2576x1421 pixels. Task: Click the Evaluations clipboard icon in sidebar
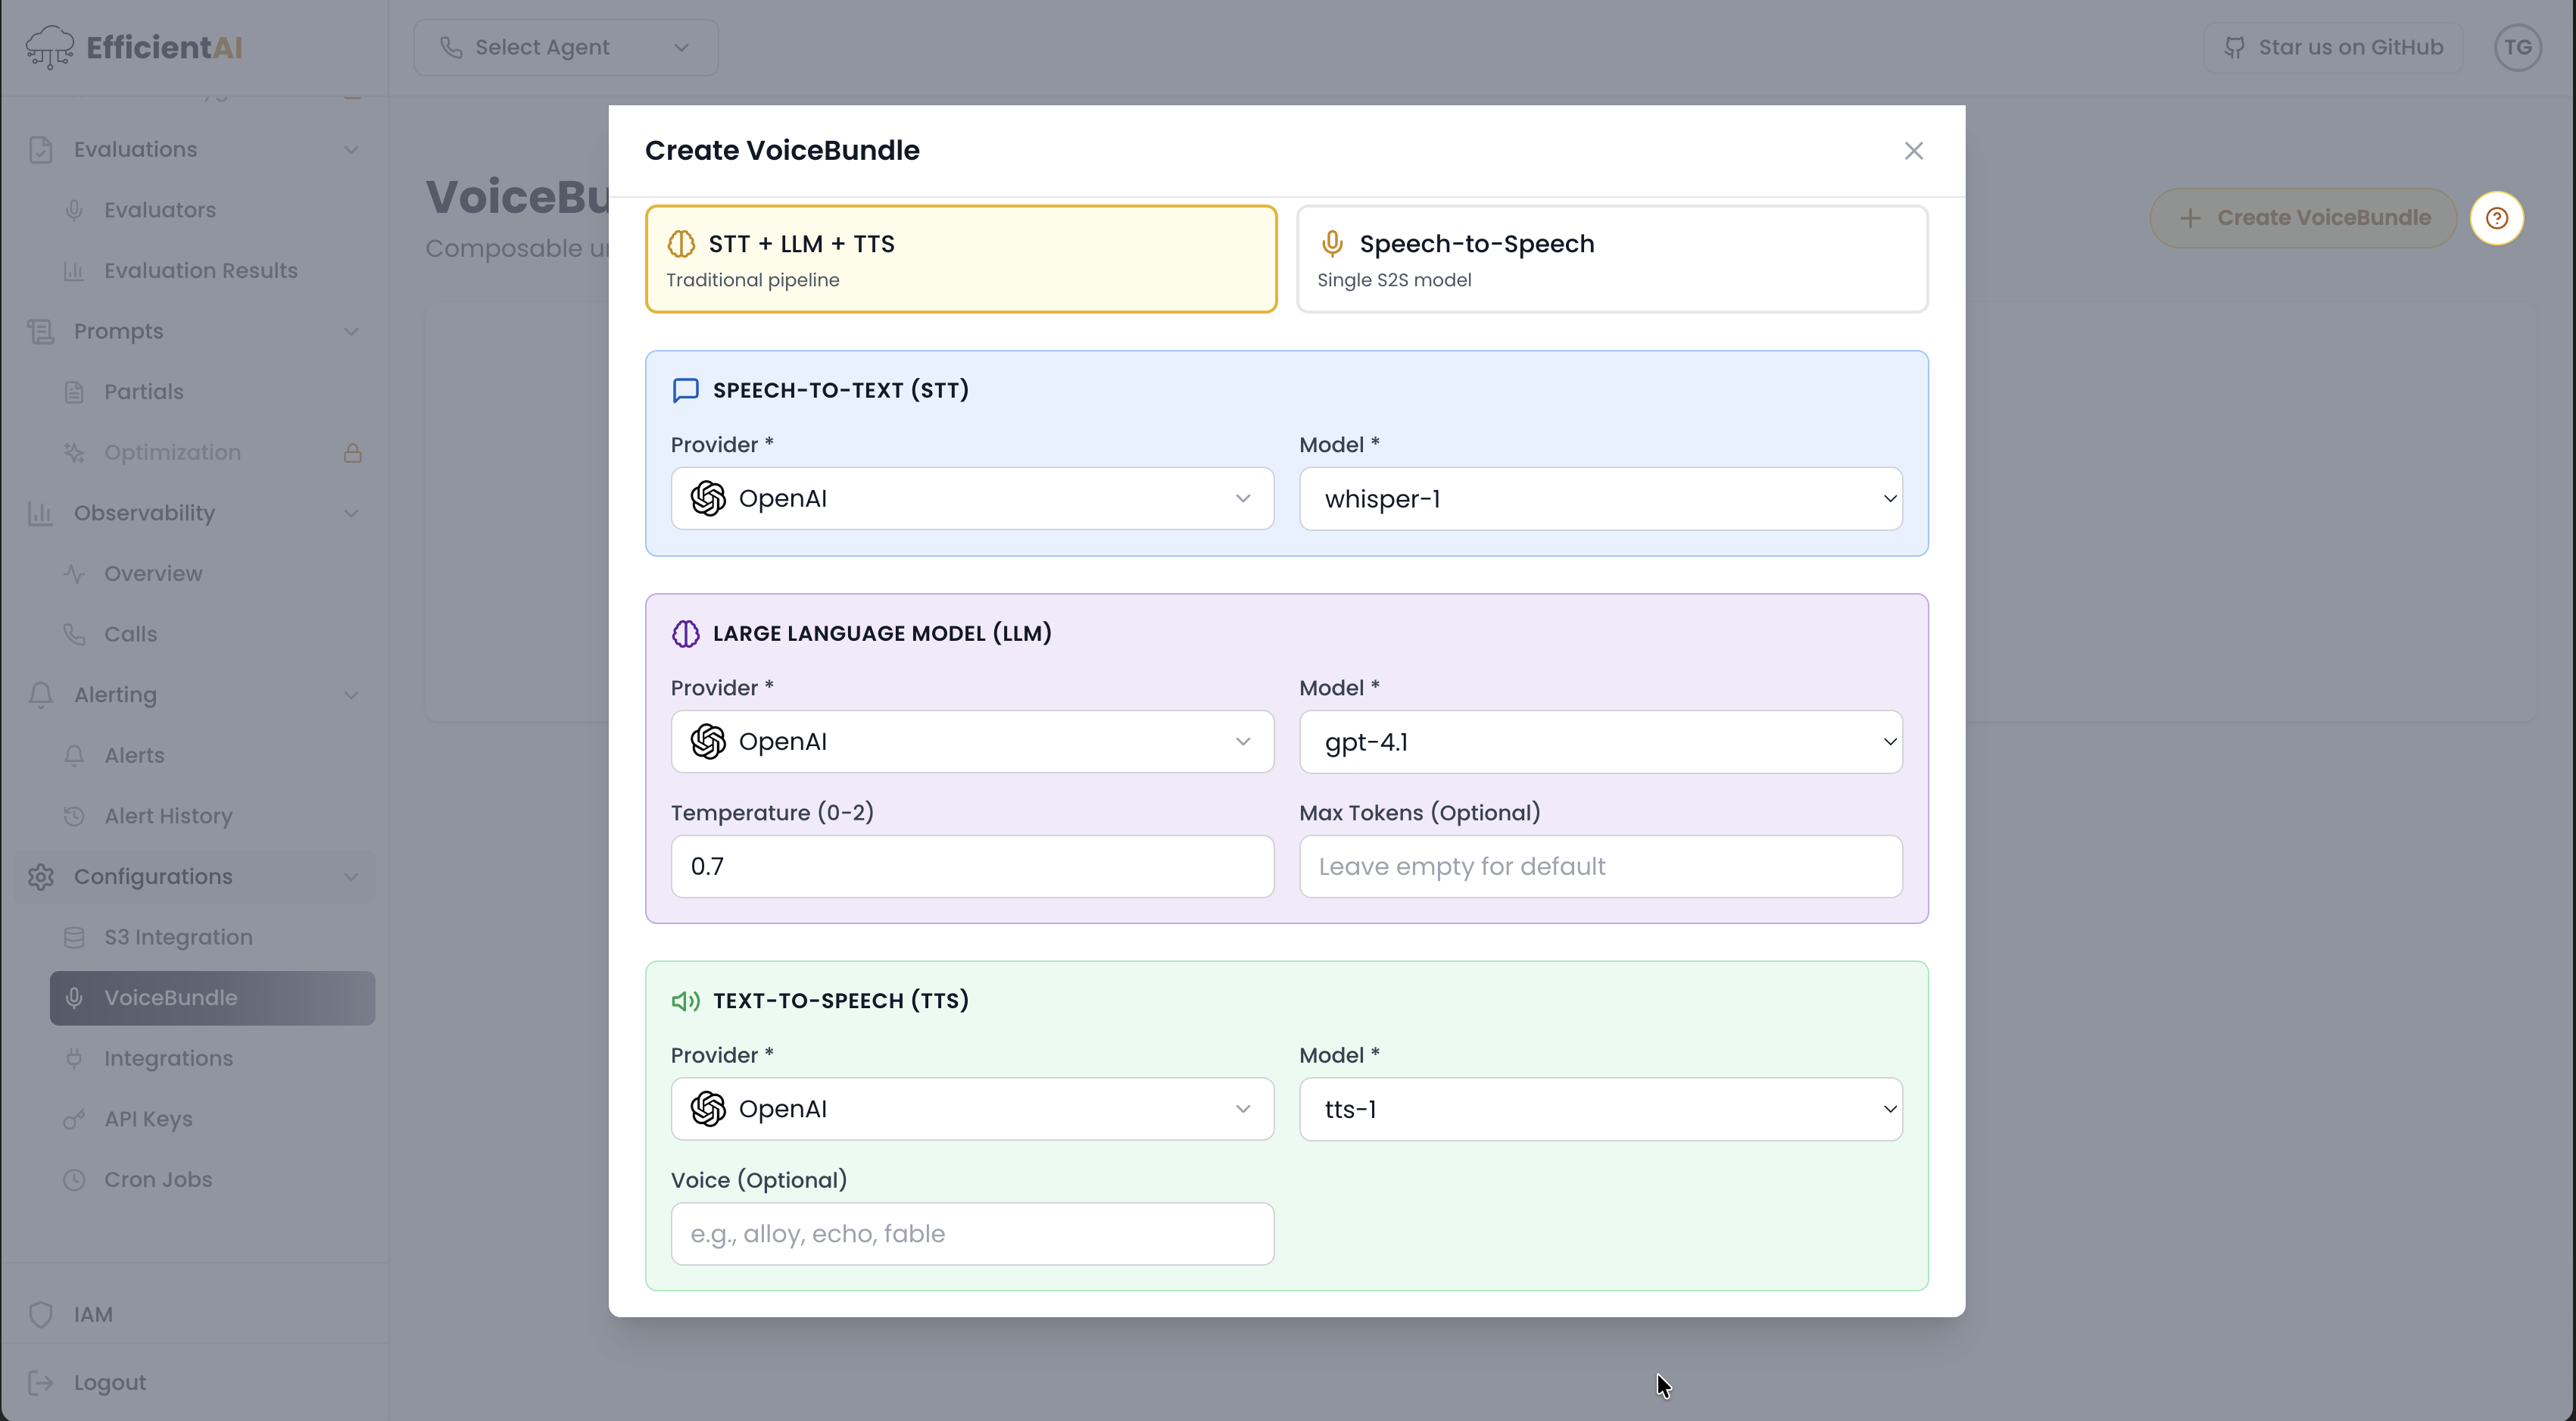point(41,150)
